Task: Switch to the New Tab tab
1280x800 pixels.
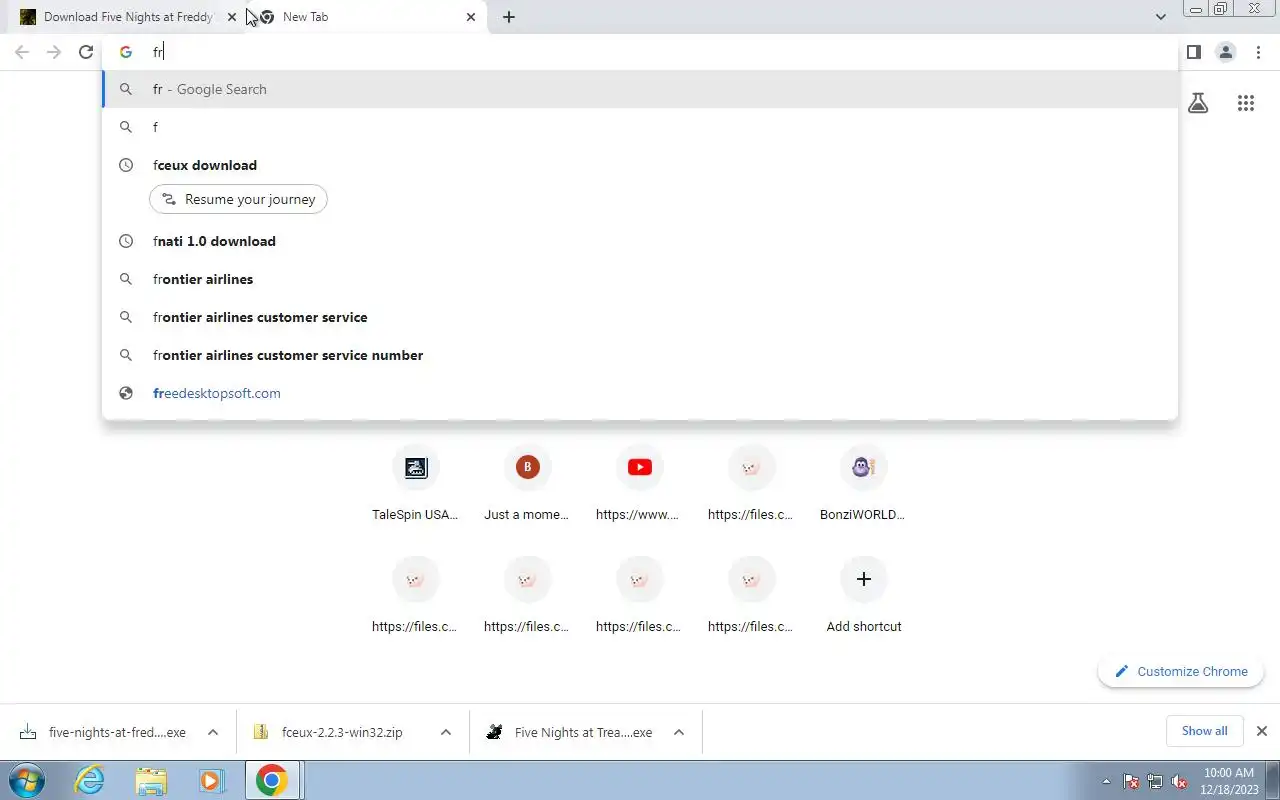Action: click(368, 17)
